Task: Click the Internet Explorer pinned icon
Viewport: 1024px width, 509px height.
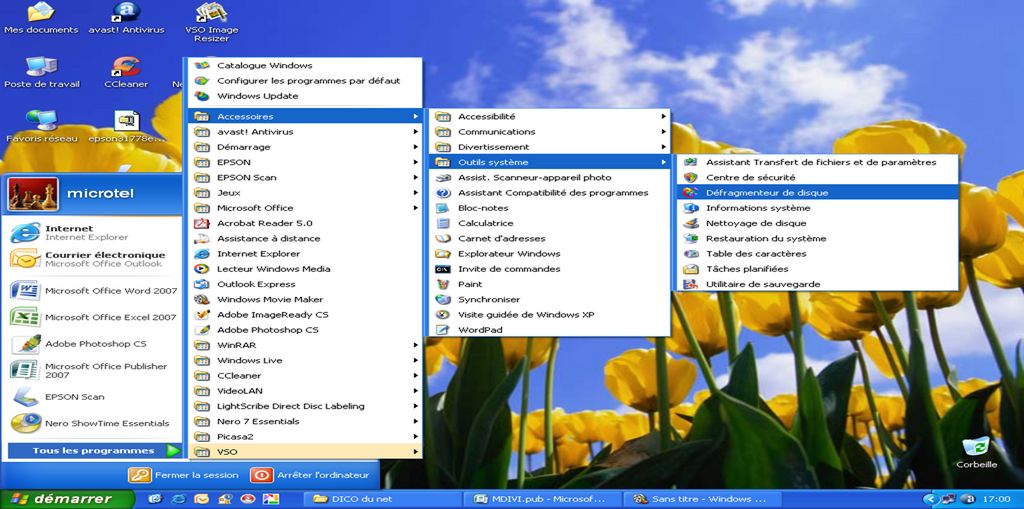Action: [x=25, y=233]
